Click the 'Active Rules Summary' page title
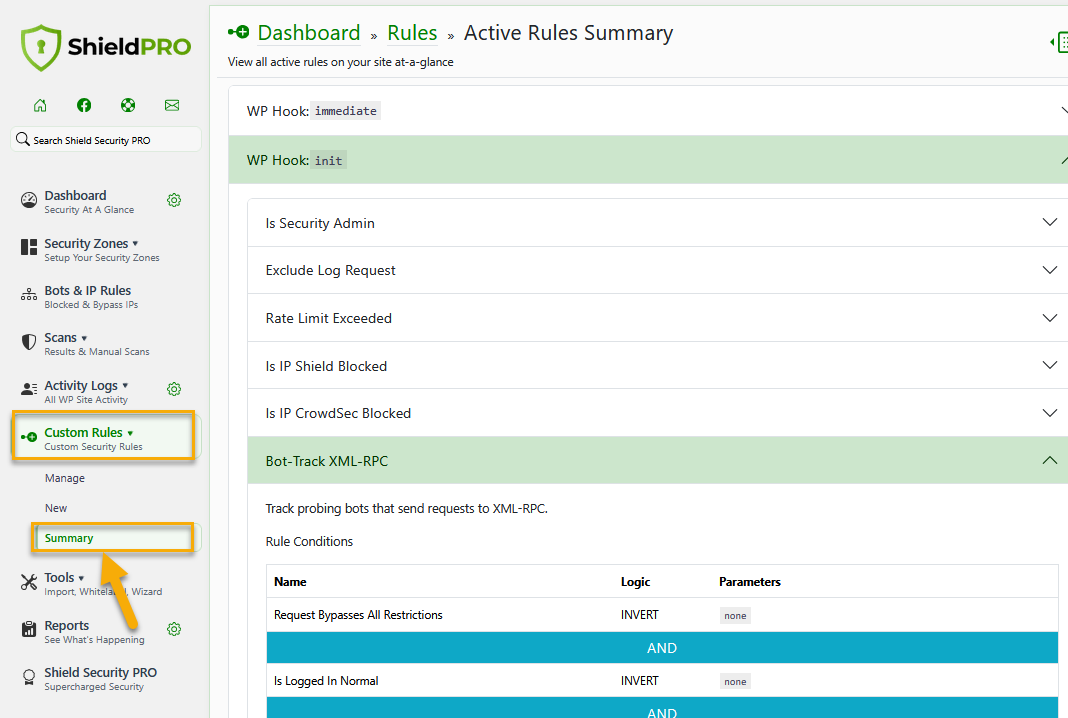This screenshot has height=718, width=1068. coord(569,33)
